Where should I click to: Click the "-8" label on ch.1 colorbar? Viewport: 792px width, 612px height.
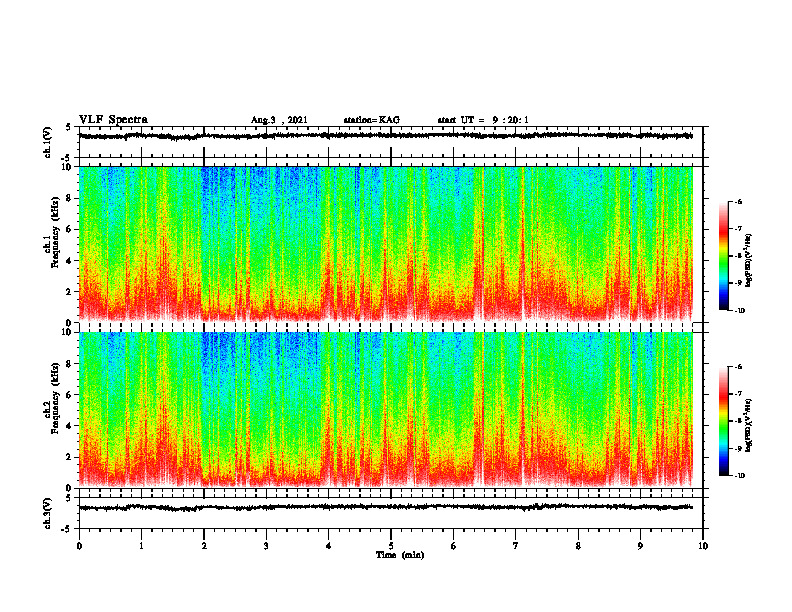[738, 256]
